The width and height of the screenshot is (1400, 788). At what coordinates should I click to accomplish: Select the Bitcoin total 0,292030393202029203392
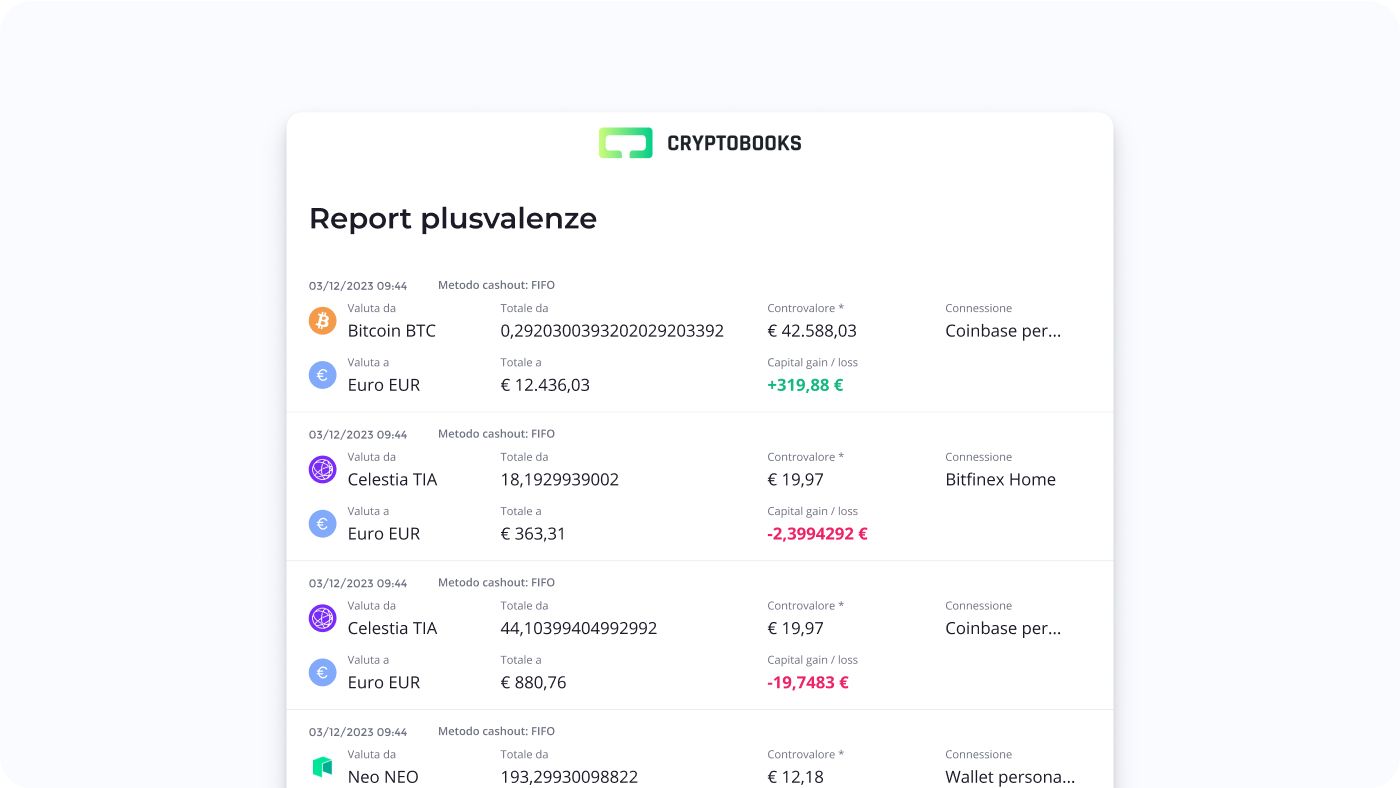(x=612, y=331)
